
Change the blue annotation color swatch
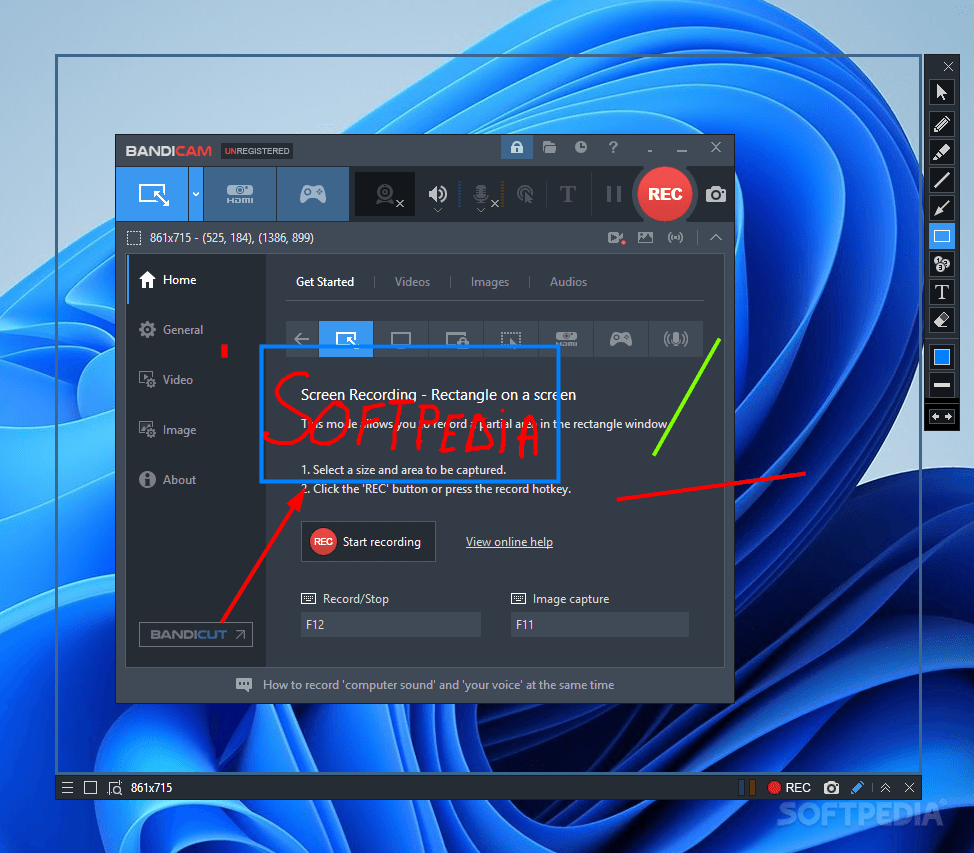pos(941,356)
